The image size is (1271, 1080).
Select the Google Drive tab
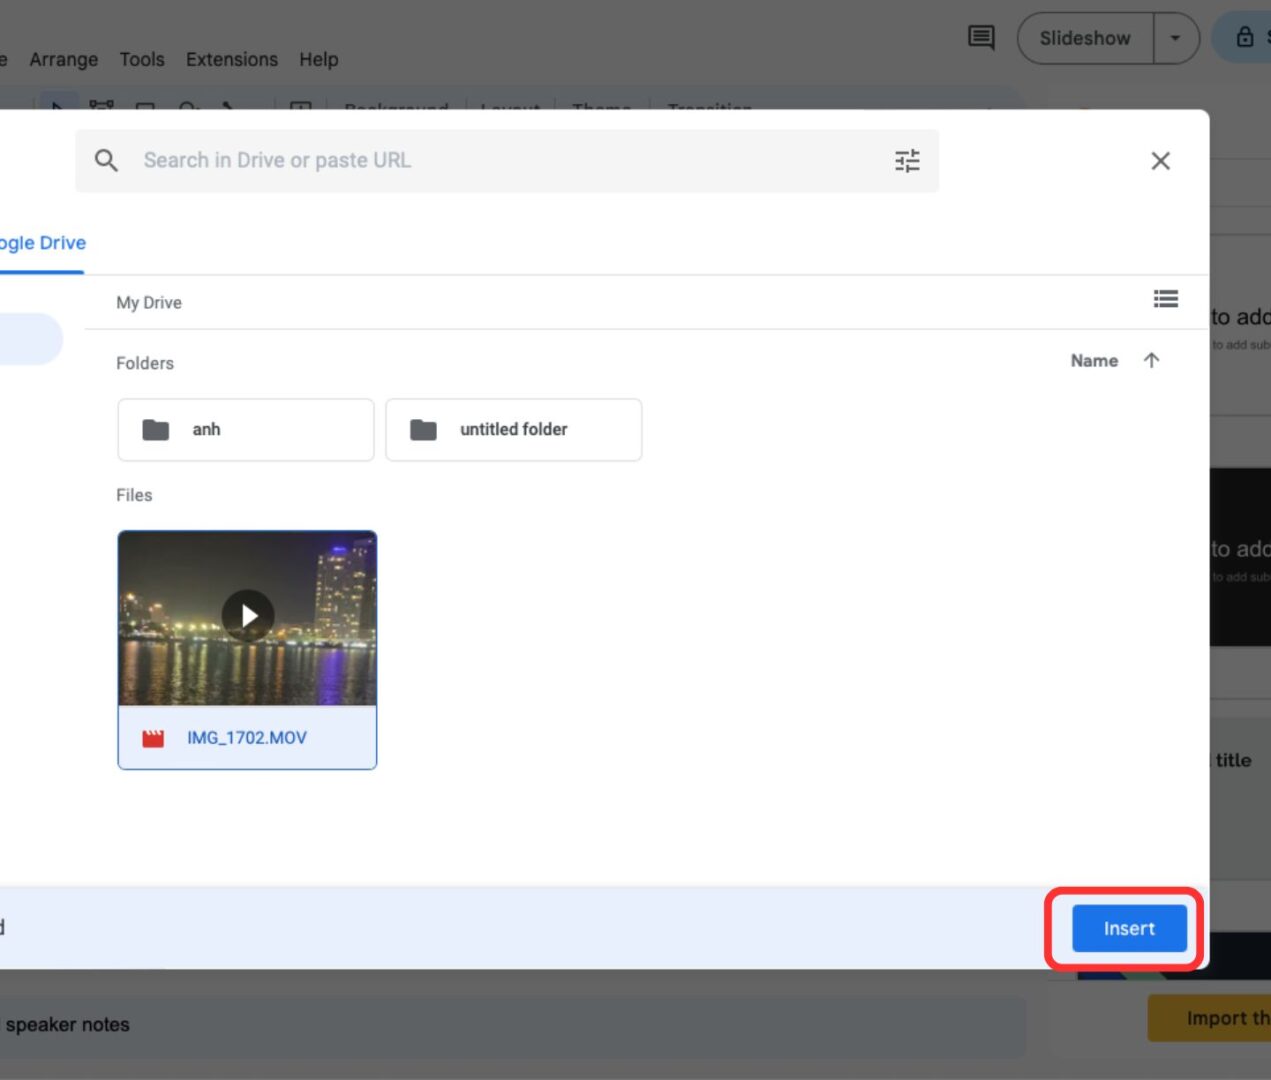(42, 243)
